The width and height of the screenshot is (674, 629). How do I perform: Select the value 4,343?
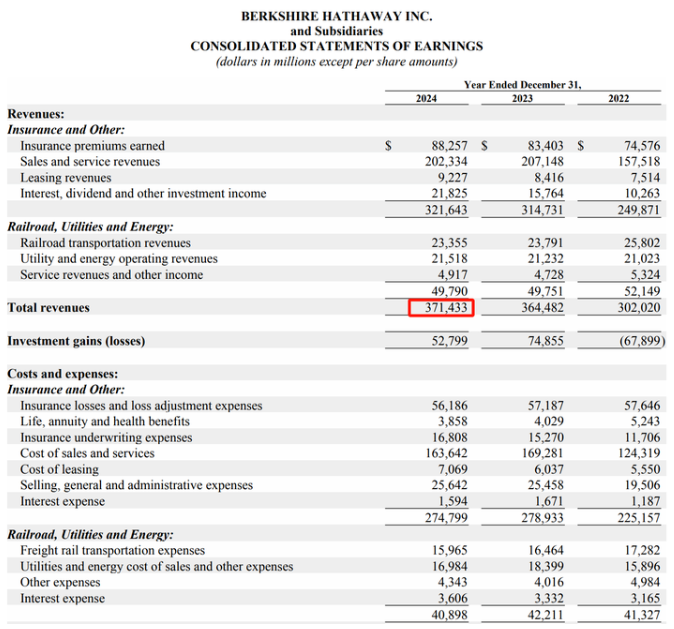453,583
